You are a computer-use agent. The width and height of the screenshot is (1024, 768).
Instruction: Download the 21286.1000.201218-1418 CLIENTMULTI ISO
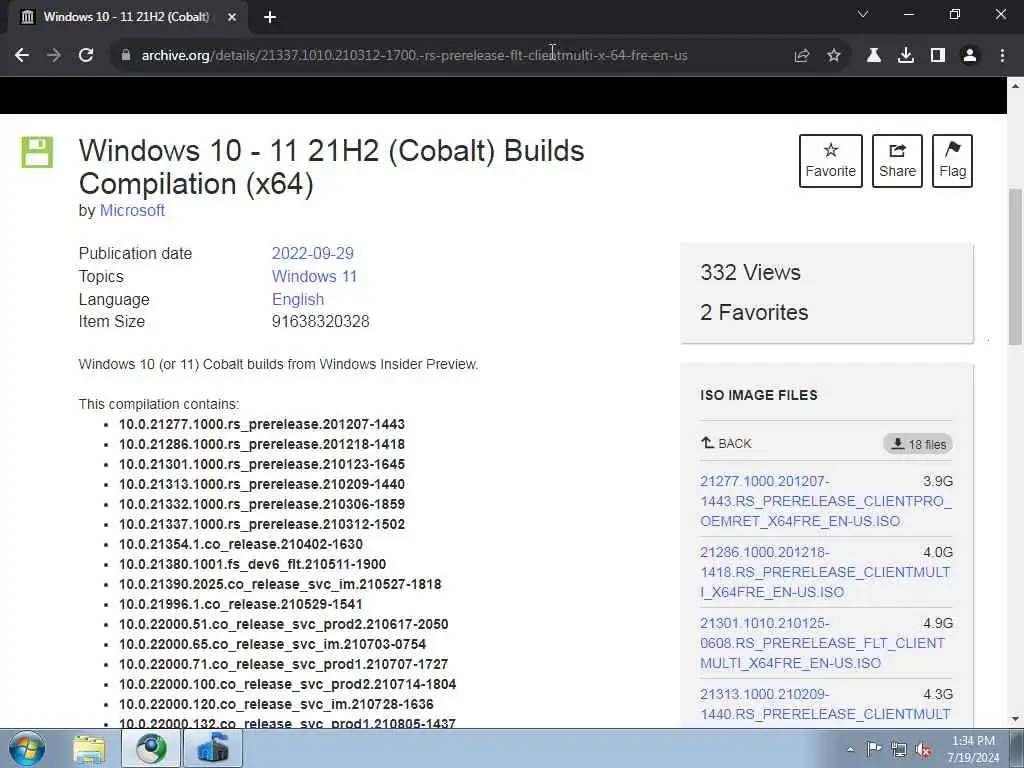point(825,572)
